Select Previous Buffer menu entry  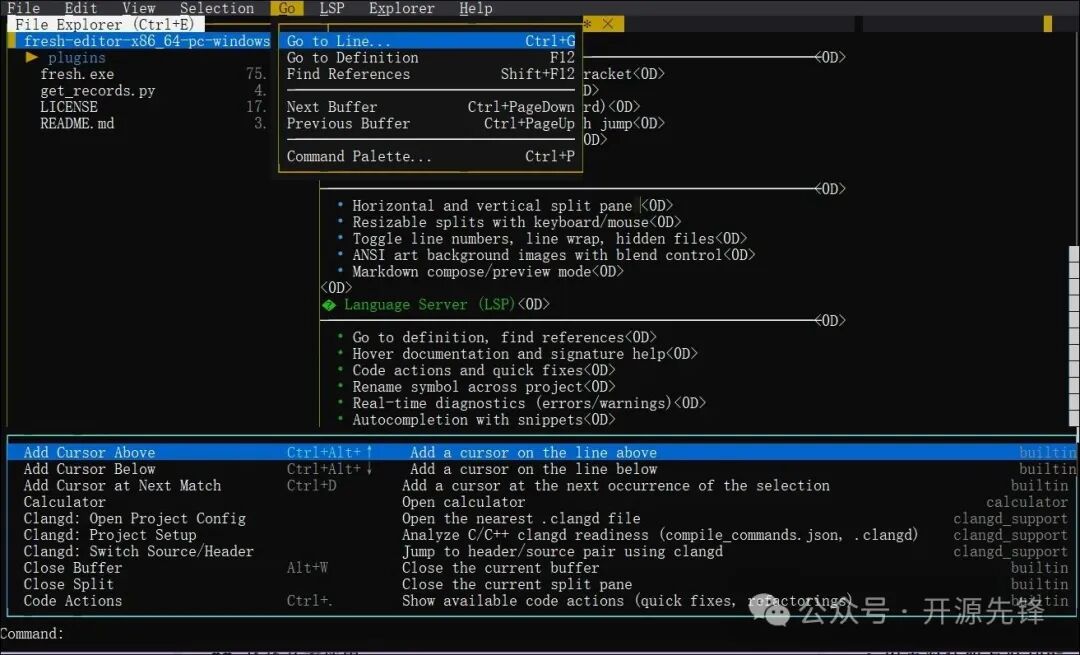coord(430,123)
